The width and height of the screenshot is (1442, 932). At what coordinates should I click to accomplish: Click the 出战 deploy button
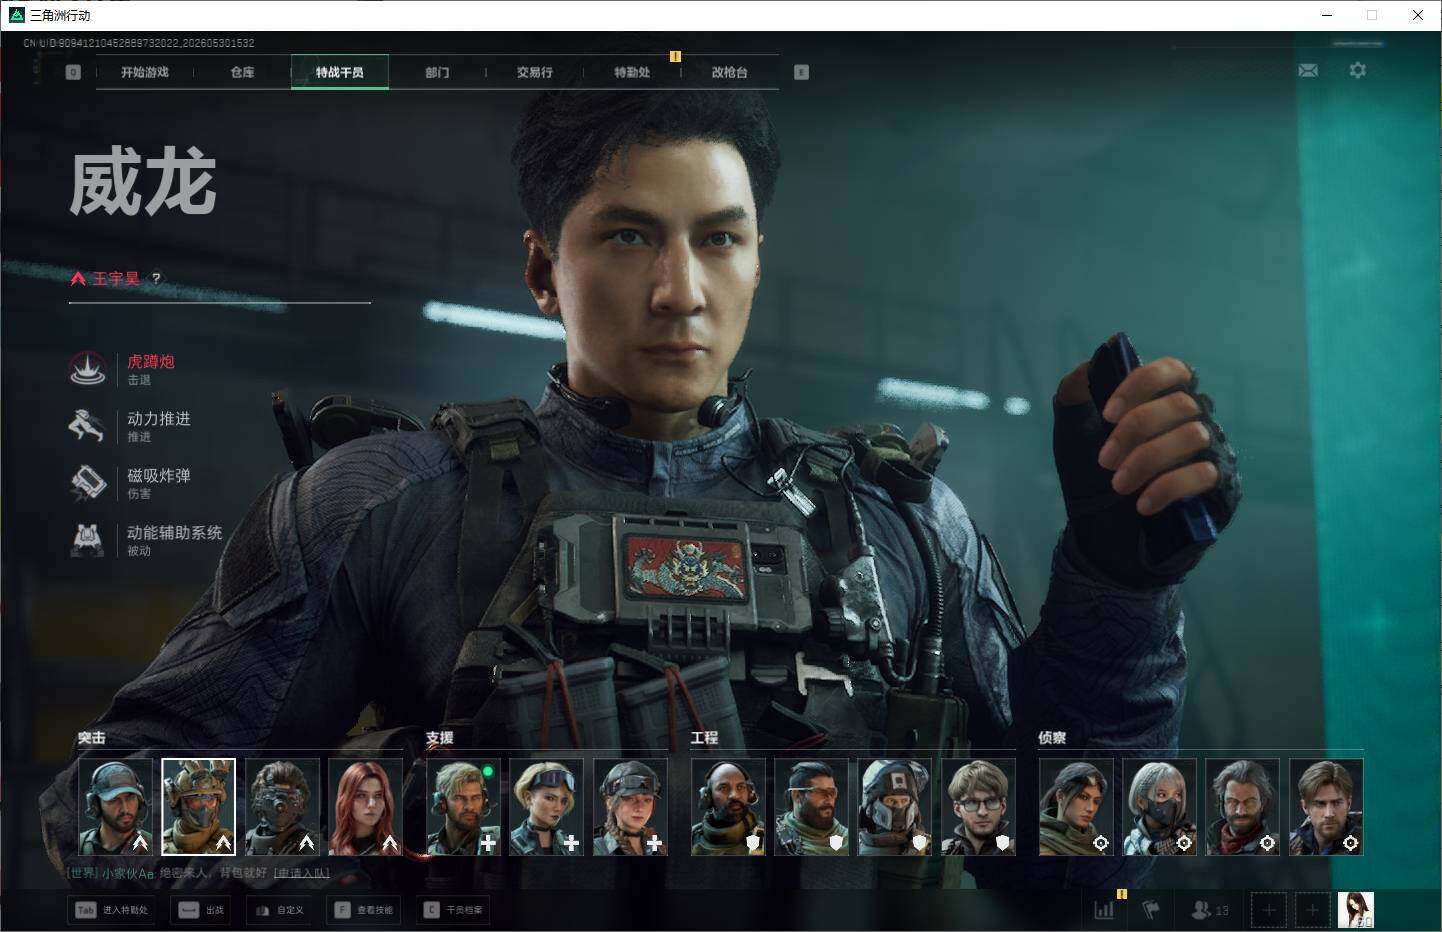point(201,910)
